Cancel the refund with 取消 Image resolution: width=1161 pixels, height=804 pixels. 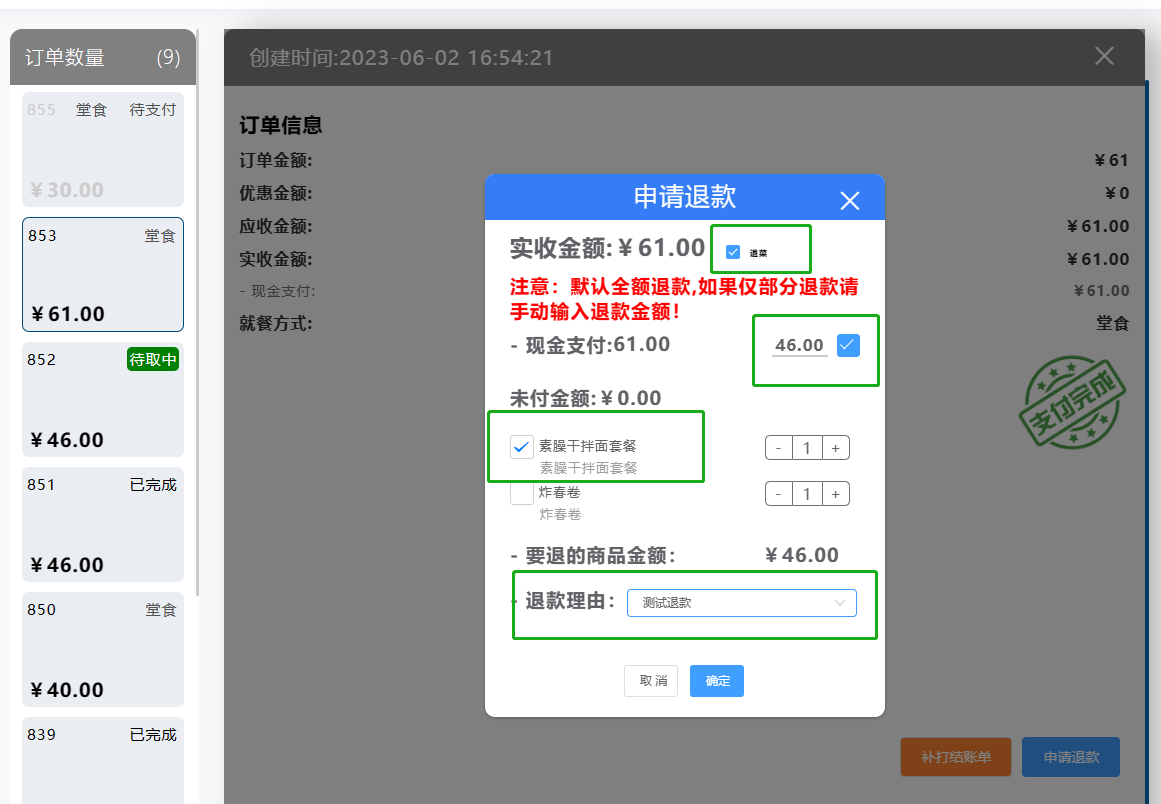pos(651,680)
